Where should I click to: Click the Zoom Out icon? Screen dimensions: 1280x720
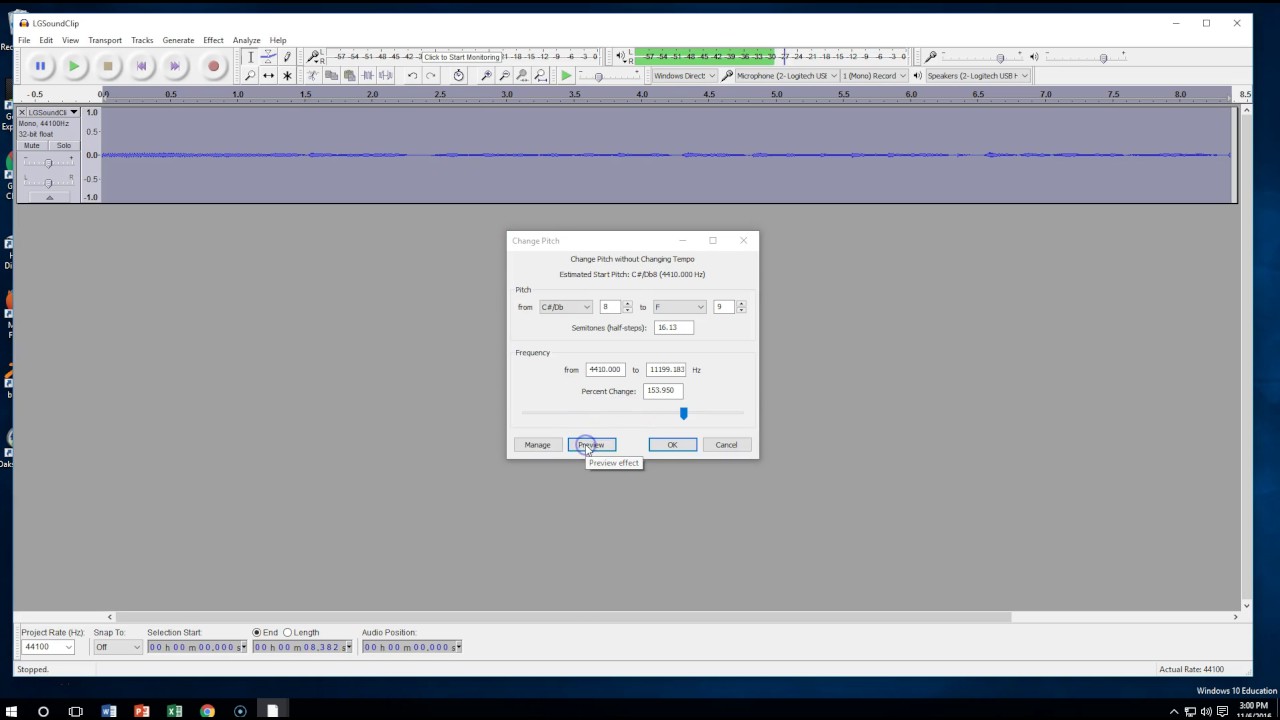coord(504,75)
